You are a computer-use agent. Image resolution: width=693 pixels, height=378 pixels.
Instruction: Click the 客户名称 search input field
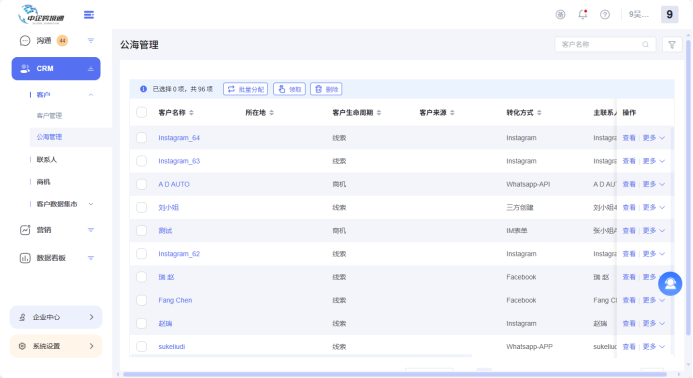pos(605,45)
